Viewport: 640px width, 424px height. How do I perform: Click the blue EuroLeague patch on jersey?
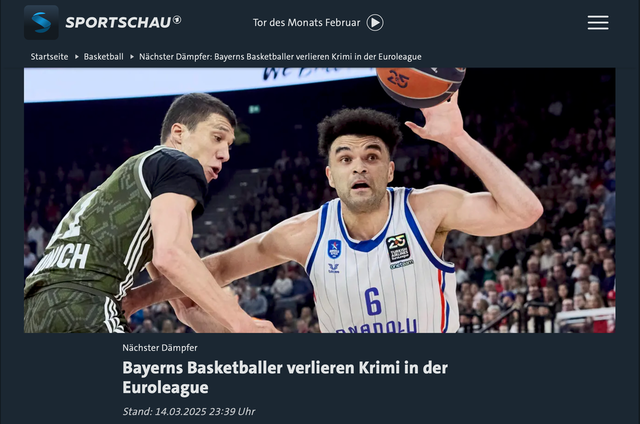tap(334, 249)
